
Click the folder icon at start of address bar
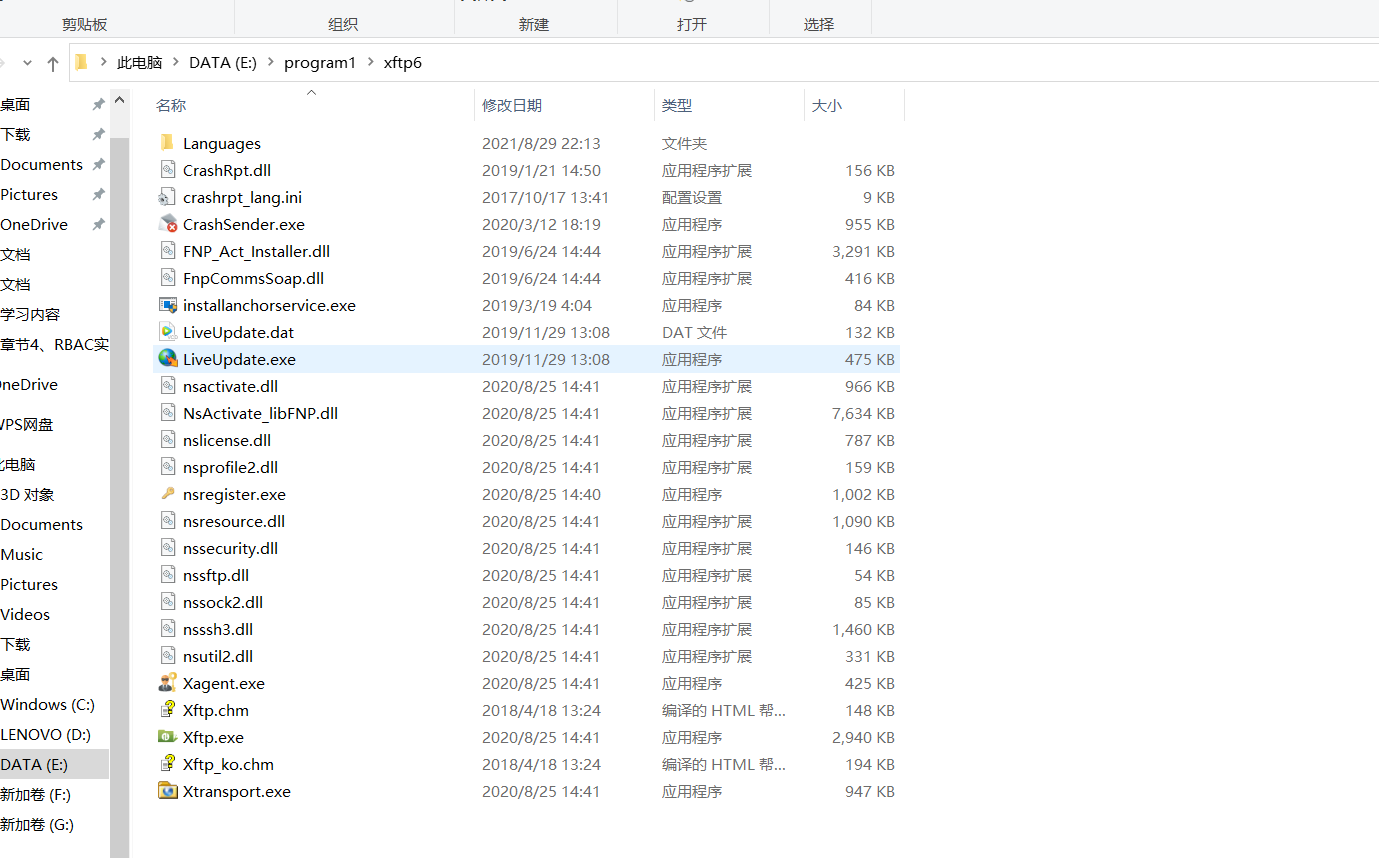tap(82, 62)
